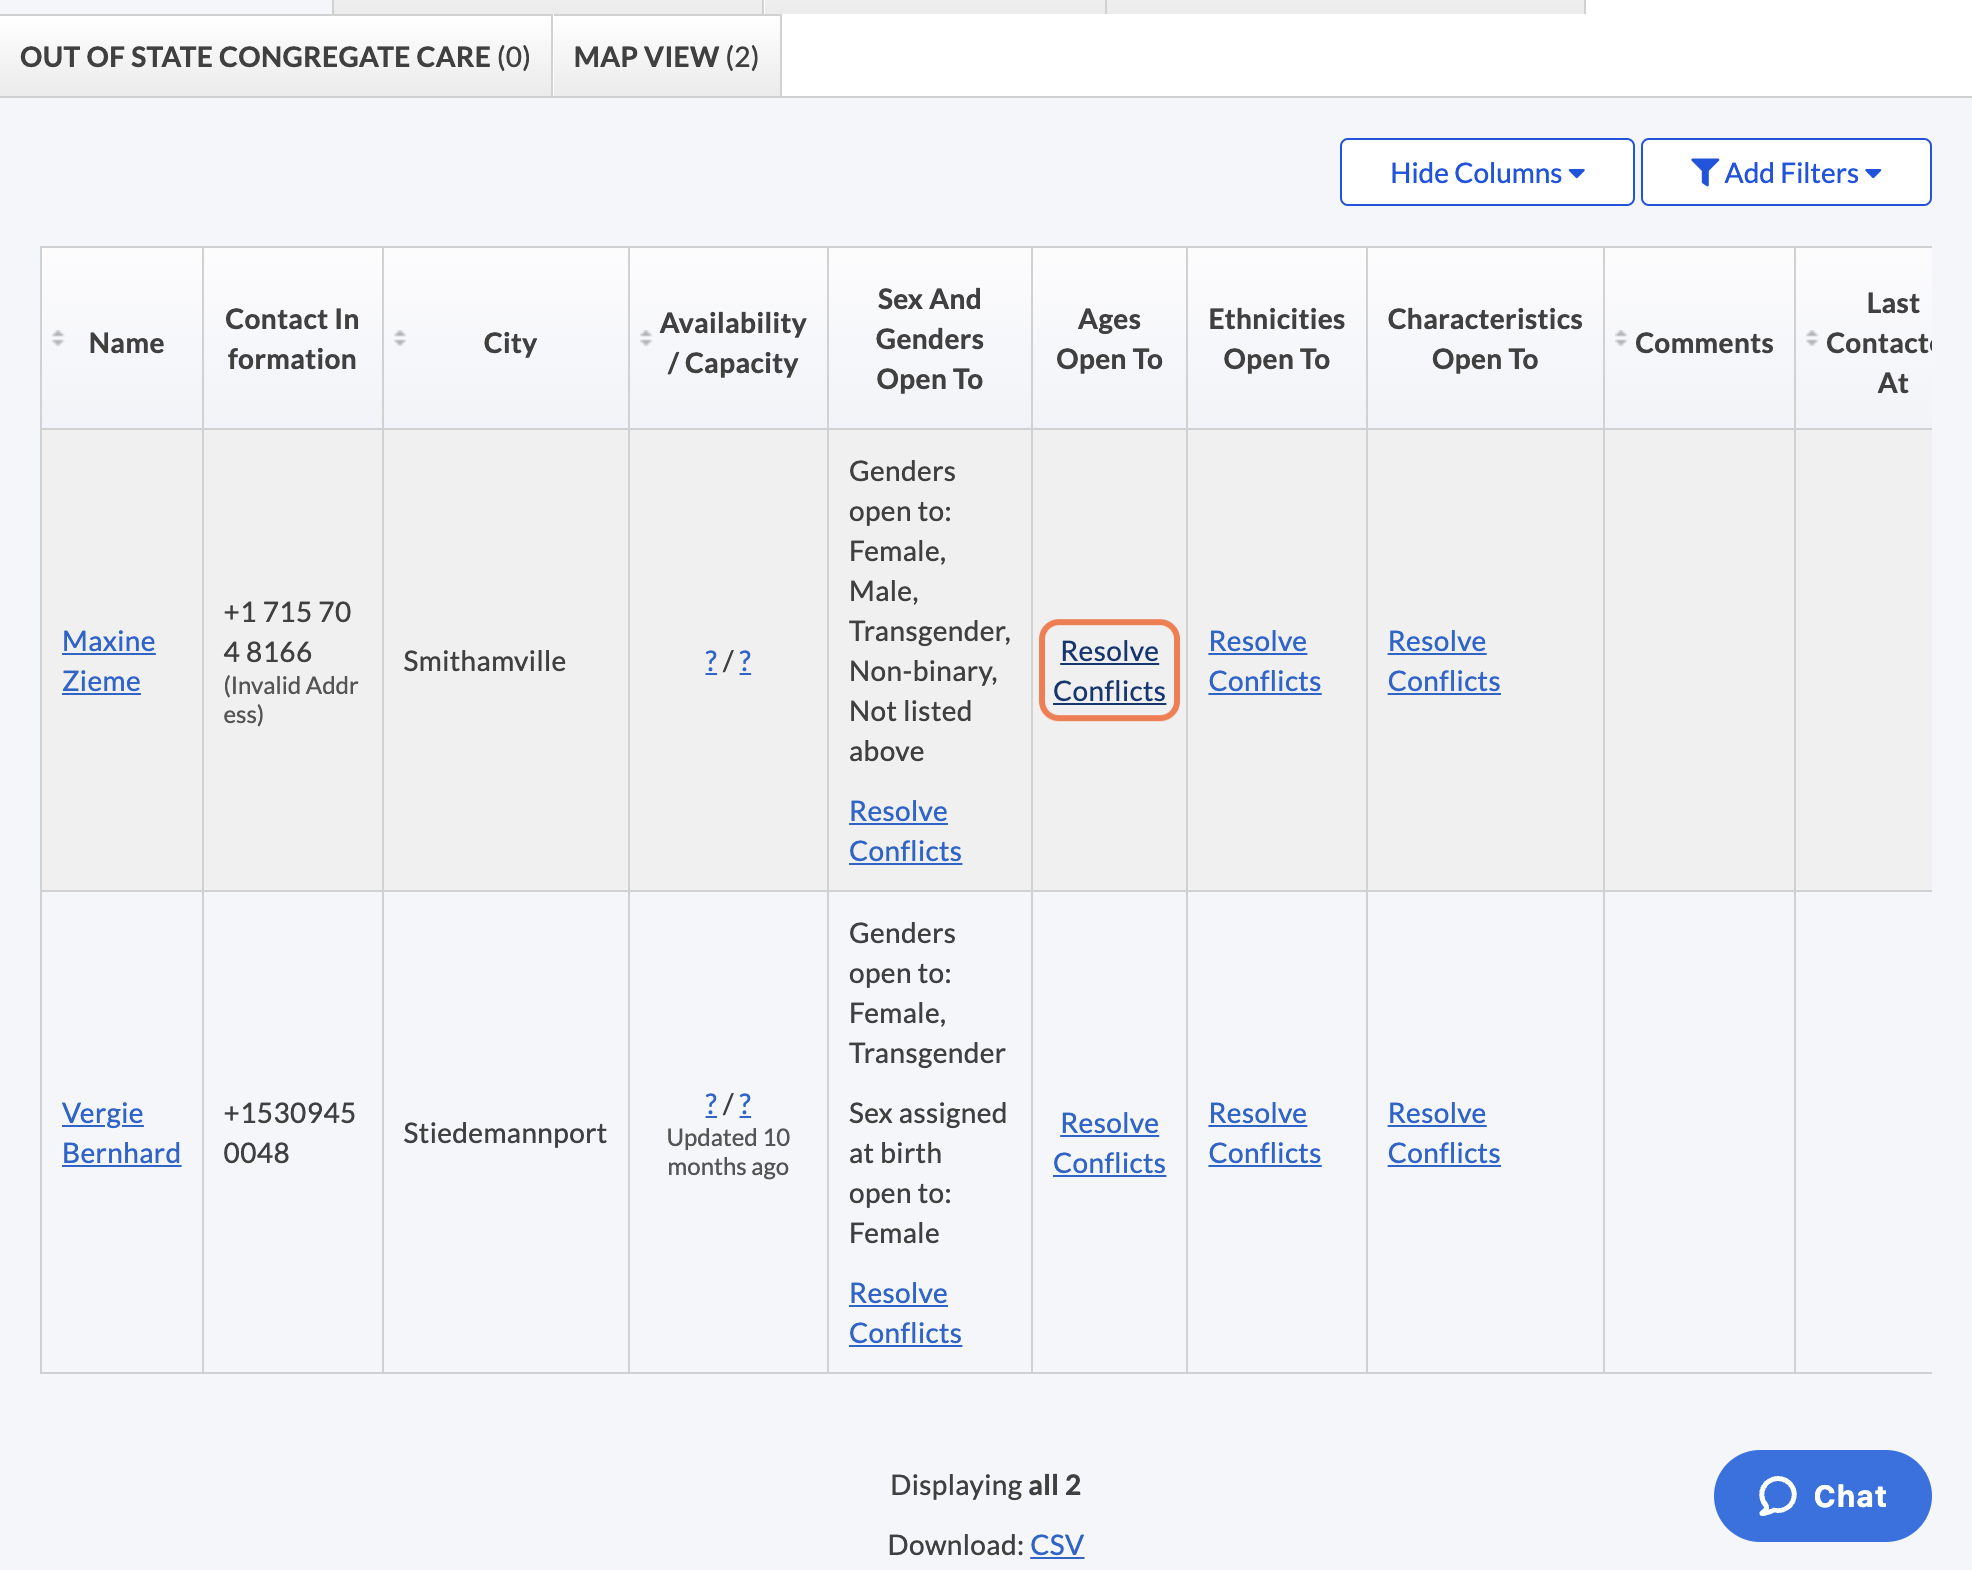
Task: Open the Chat bubble widget
Action: click(1821, 1495)
